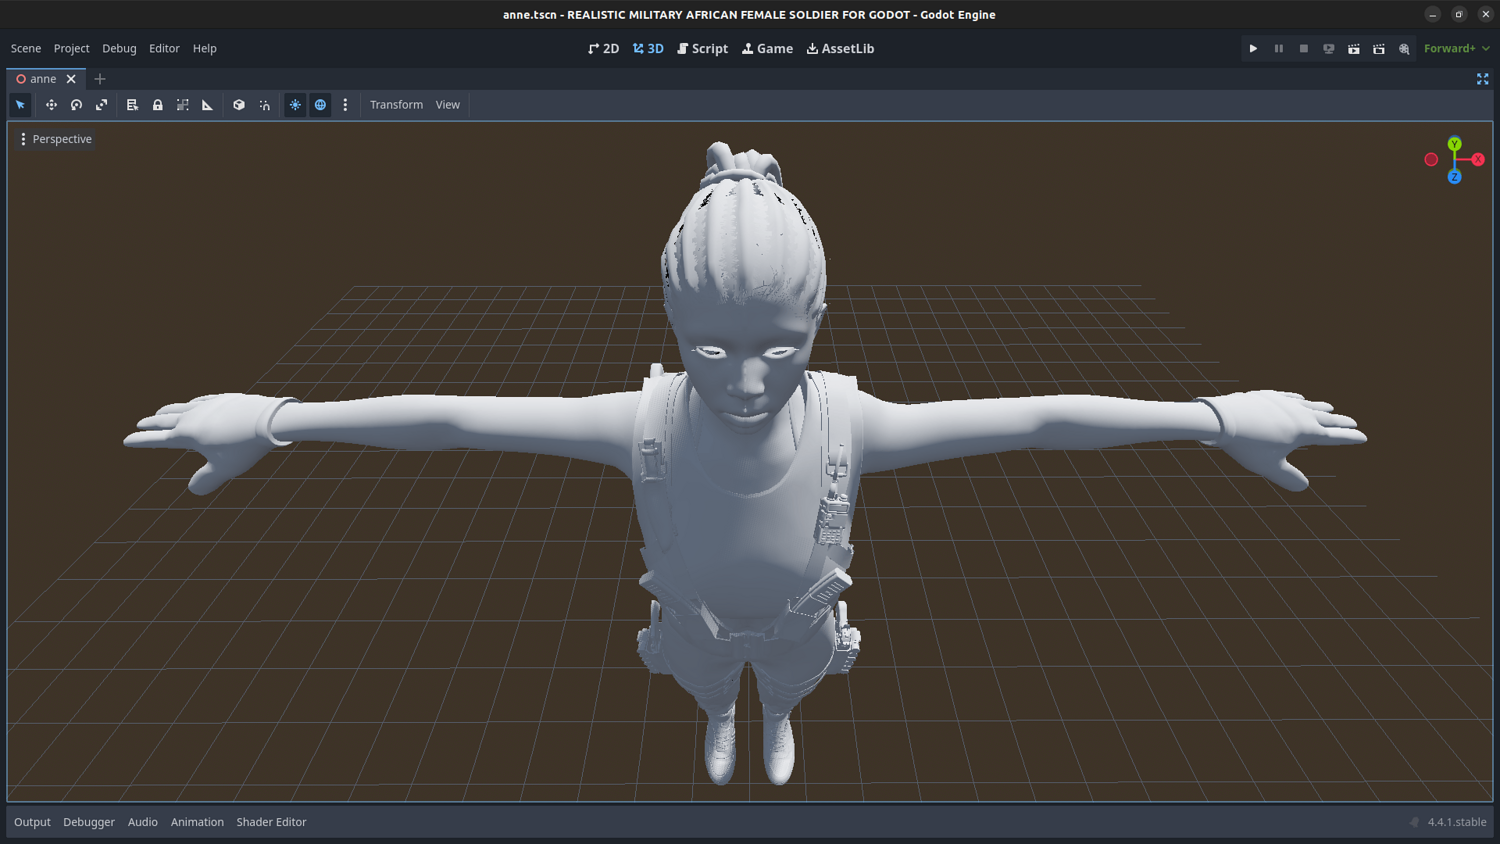Stop the running project
1500x844 pixels.
[x=1303, y=48]
